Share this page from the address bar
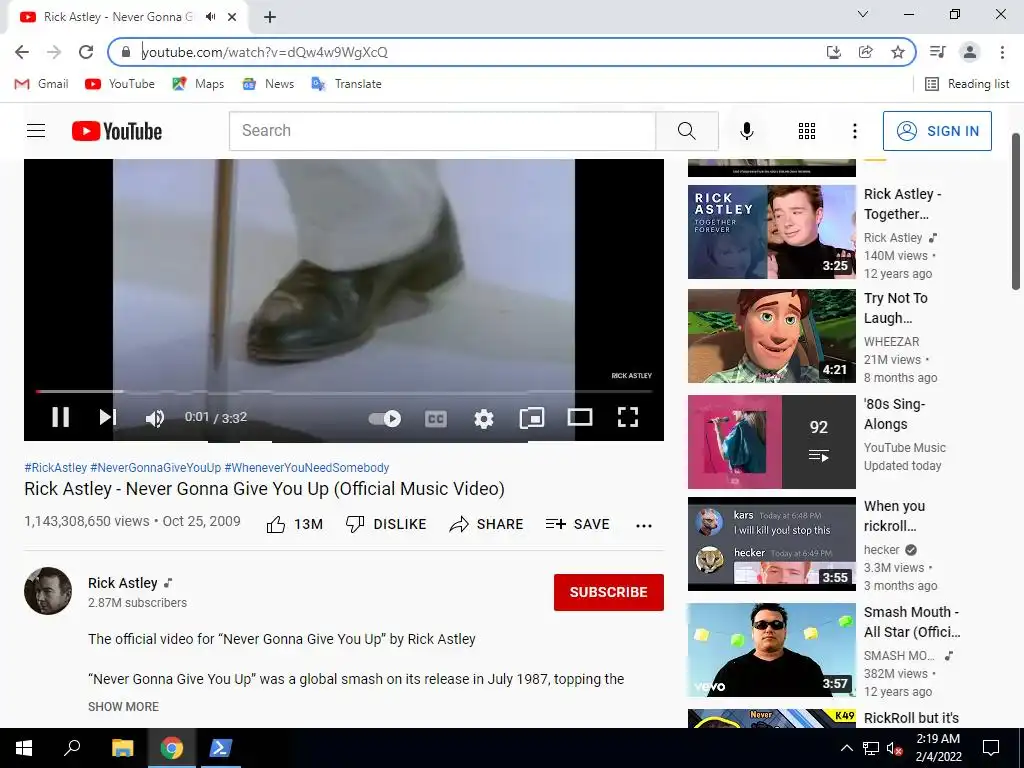 [x=865, y=52]
